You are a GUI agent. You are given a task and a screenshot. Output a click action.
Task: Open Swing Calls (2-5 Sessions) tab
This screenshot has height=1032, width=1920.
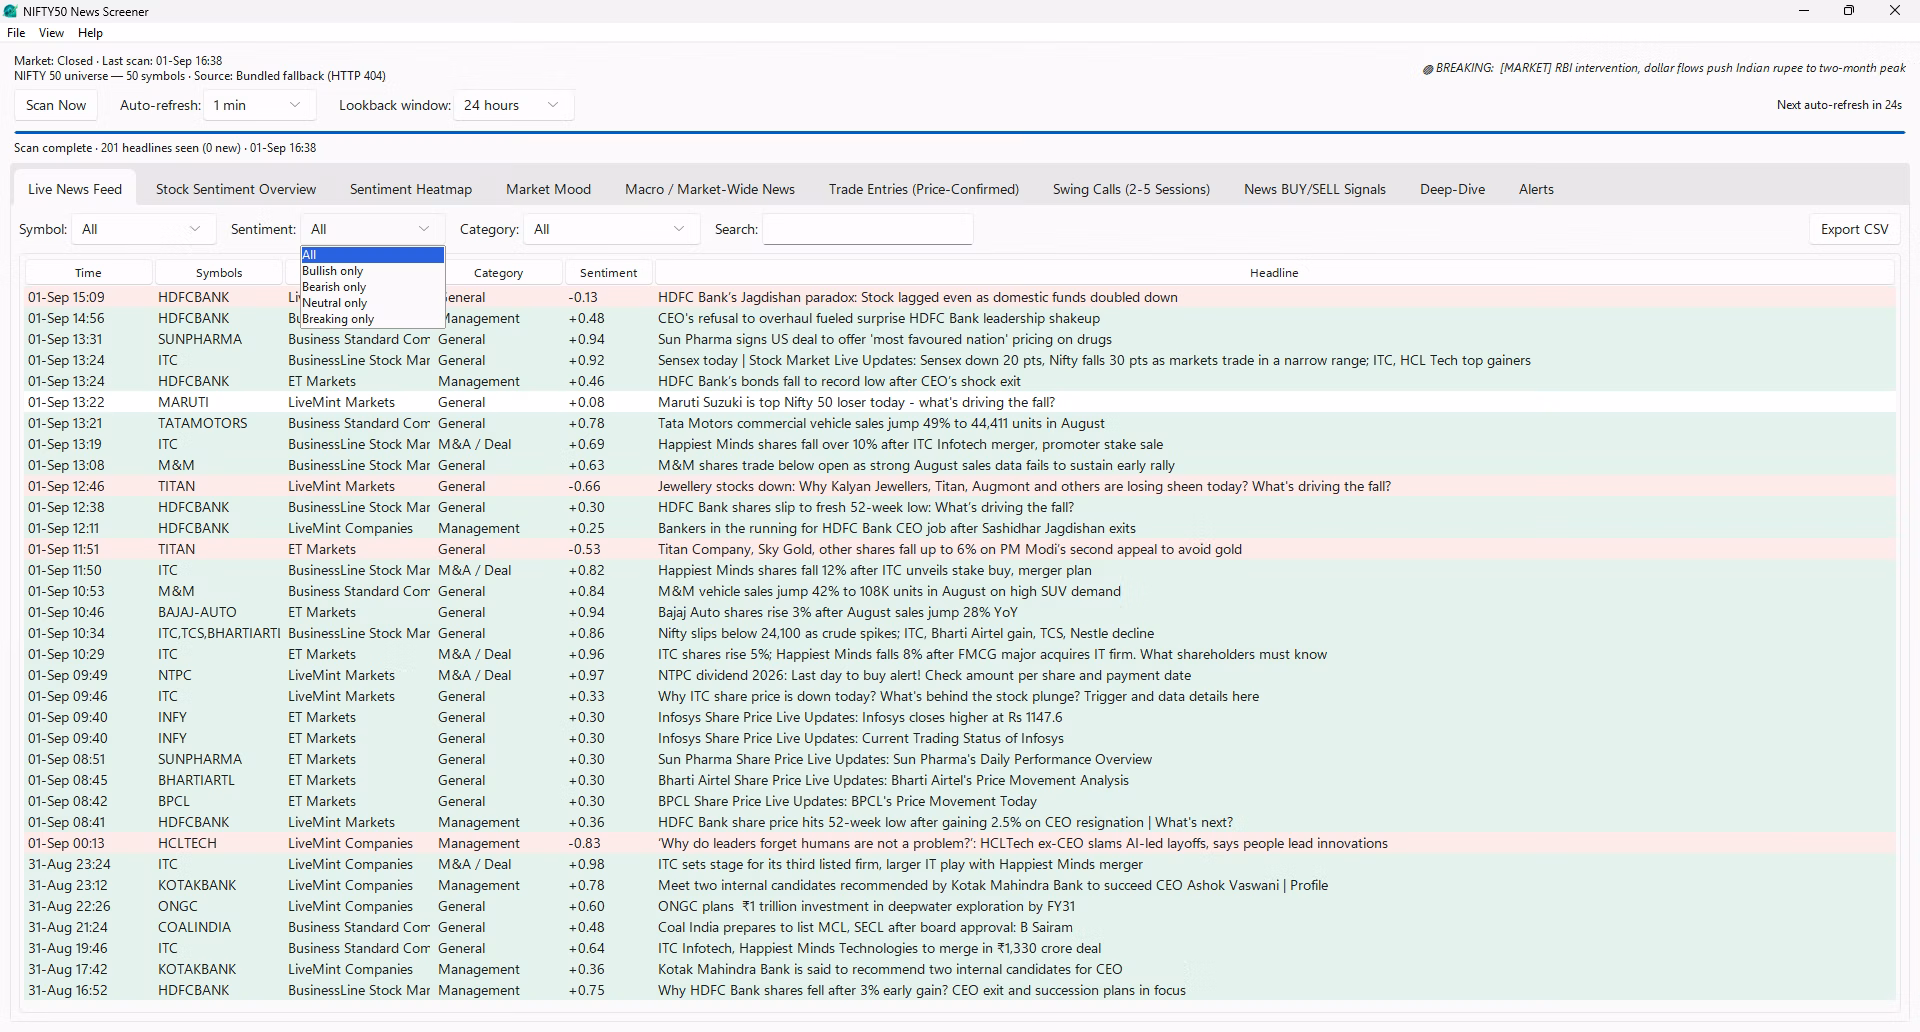tap(1131, 189)
